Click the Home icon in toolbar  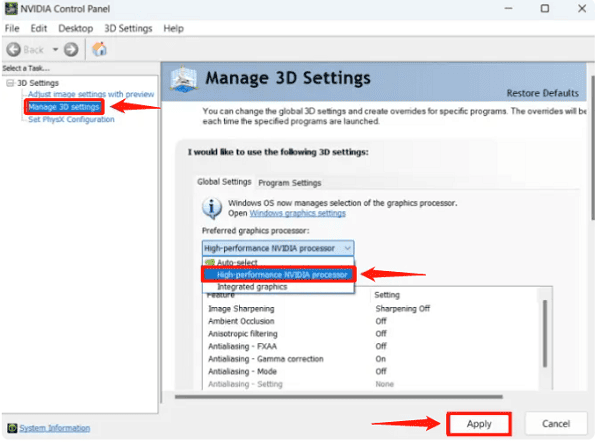click(x=100, y=49)
